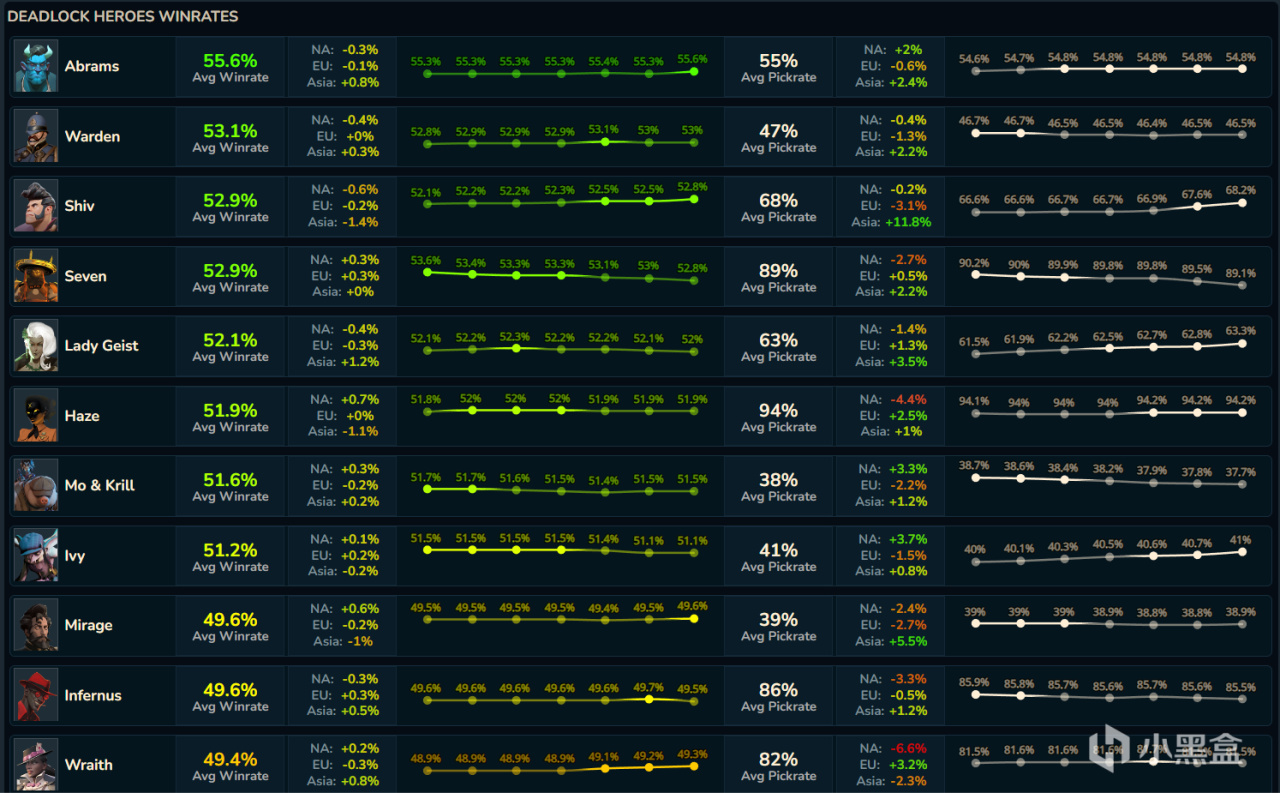The width and height of the screenshot is (1280, 793).
Task: Click the Haze hero portrait icon
Action: tap(36, 416)
